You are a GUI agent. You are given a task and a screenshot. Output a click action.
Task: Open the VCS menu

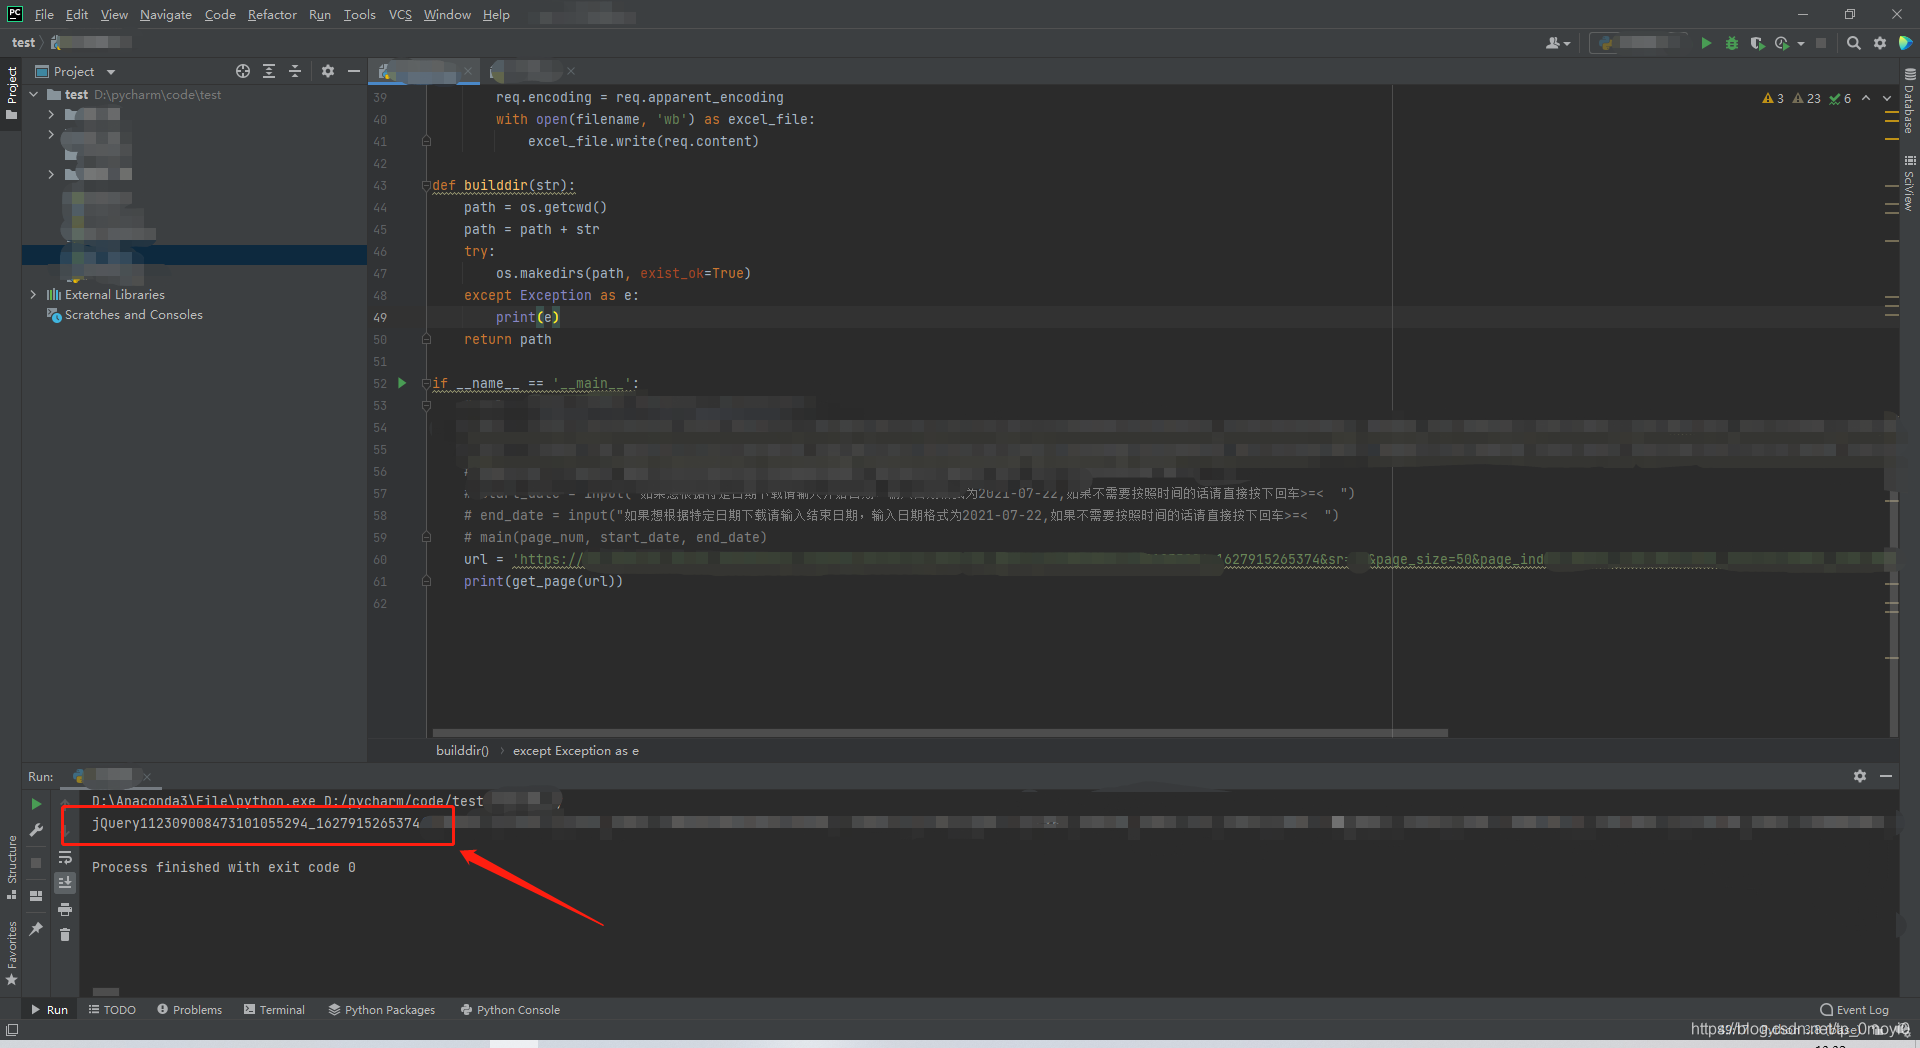click(400, 14)
